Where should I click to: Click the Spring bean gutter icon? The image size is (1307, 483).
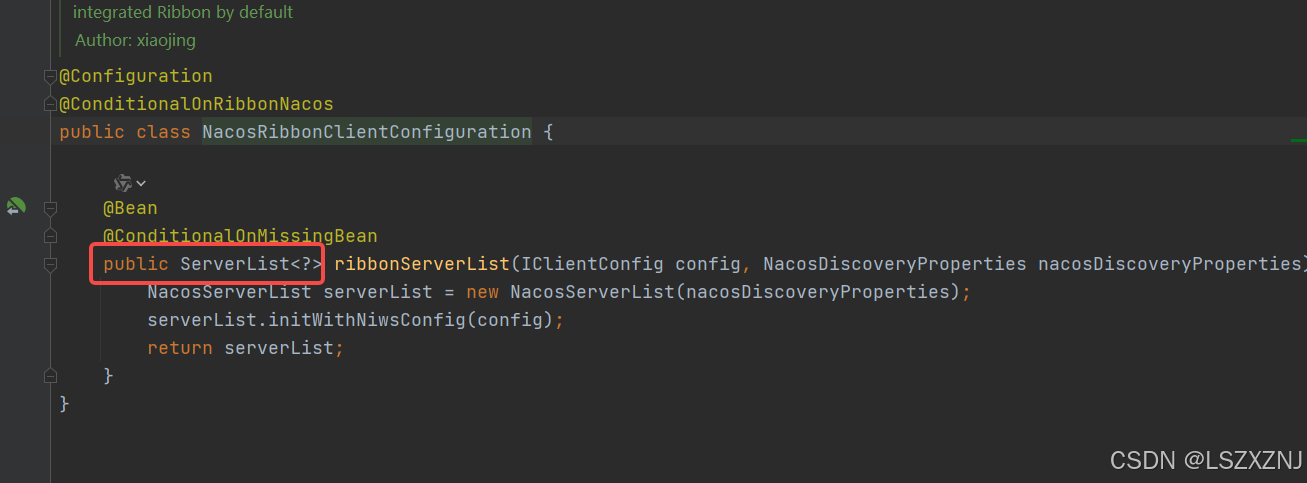pyautogui.click(x=15, y=207)
